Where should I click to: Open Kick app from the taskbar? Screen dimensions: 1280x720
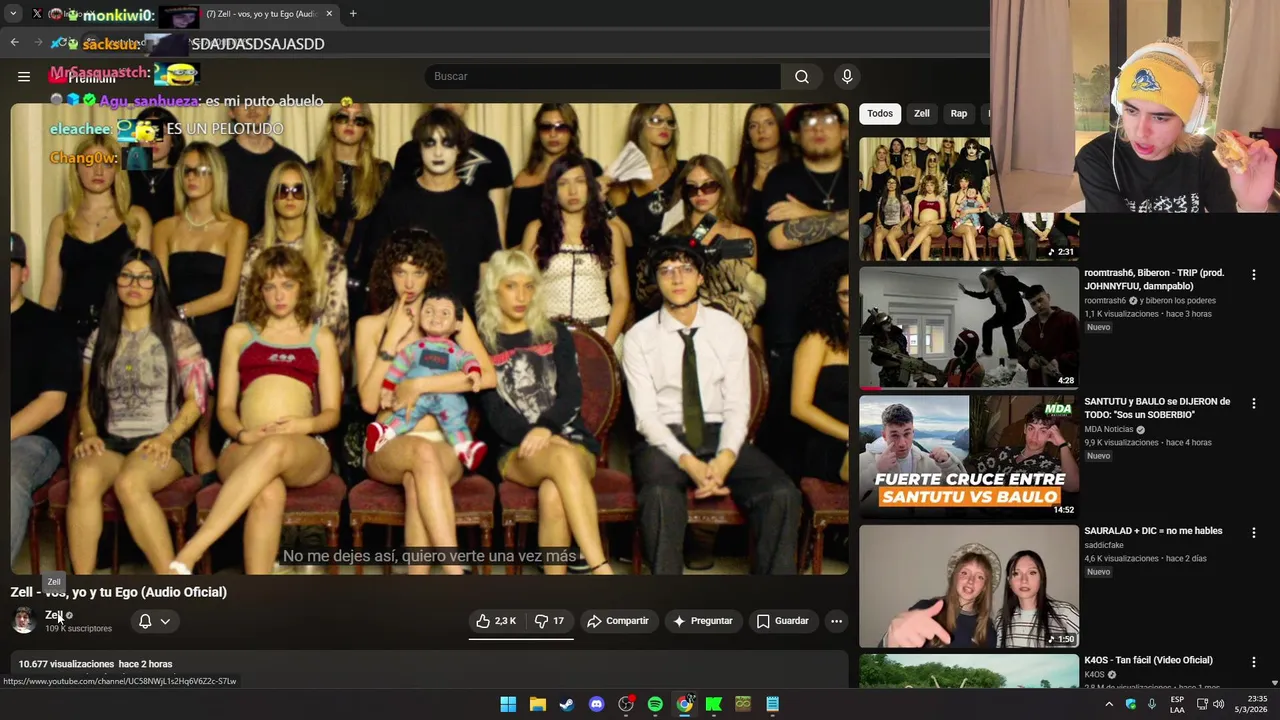click(x=714, y=704)
